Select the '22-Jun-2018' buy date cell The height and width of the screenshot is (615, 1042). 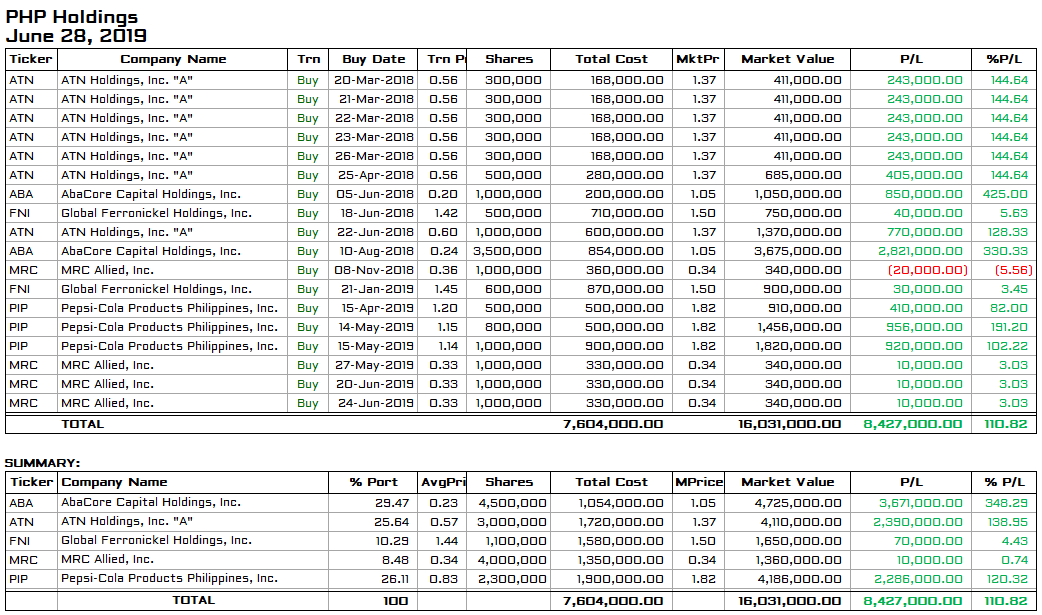coord(375,233)
